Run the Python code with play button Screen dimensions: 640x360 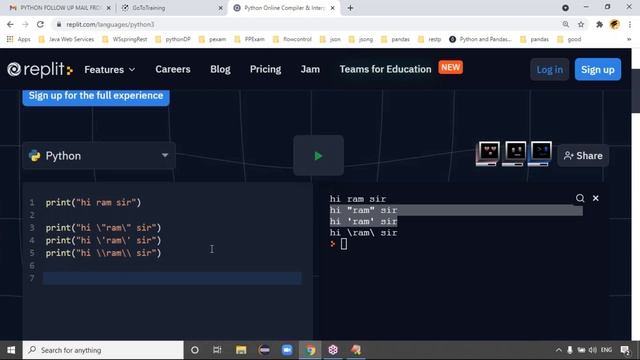(318, 156)
